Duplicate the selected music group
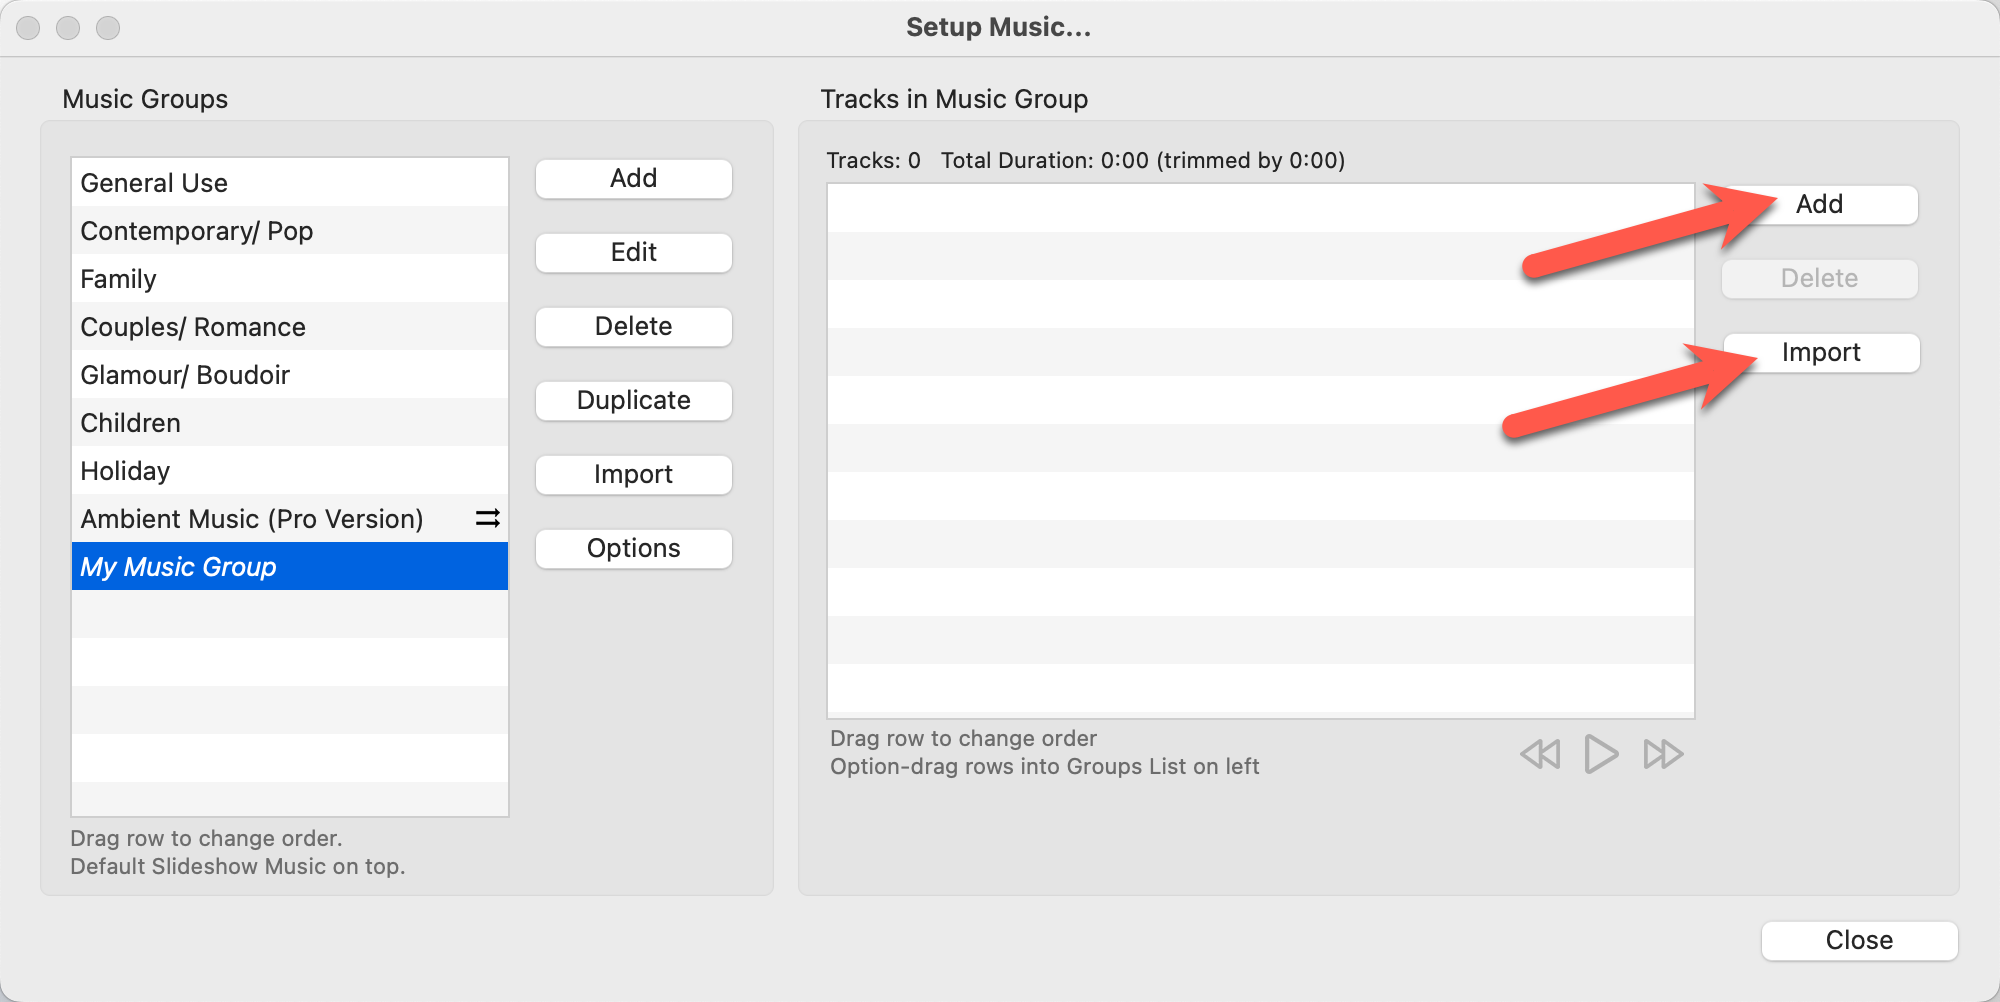Image resolution: width=2000 pixels, height=1002 pixels. click(x=633, y=401)
